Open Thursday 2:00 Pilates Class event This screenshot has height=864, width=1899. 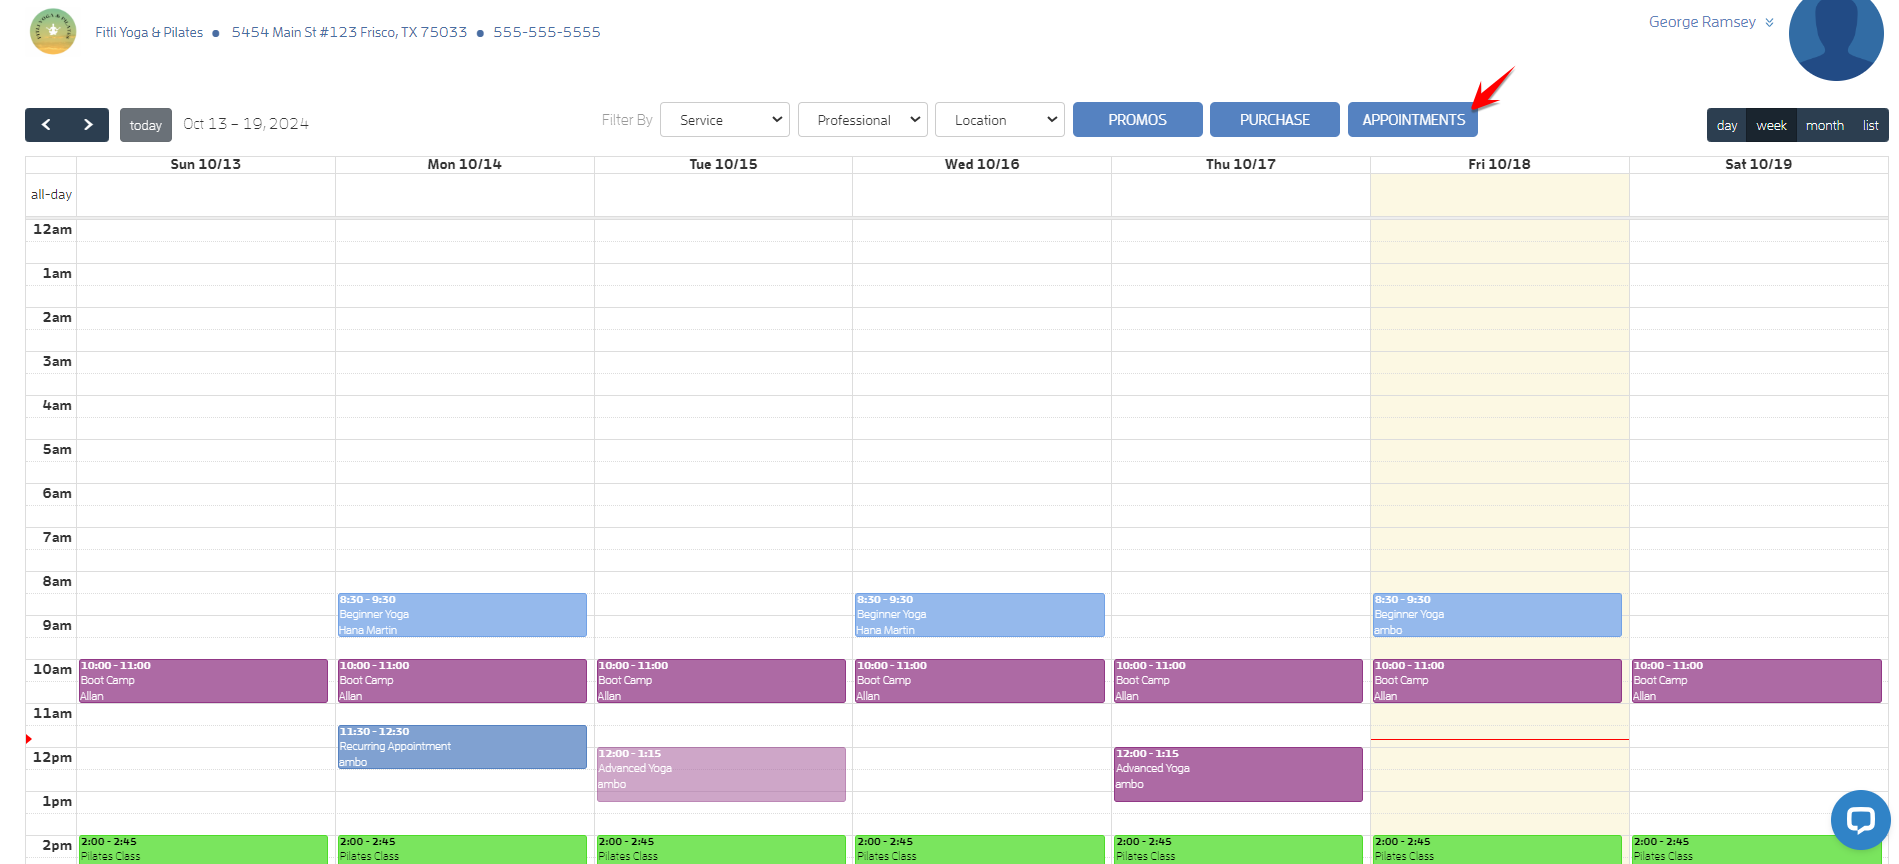tap(1238, 849)
